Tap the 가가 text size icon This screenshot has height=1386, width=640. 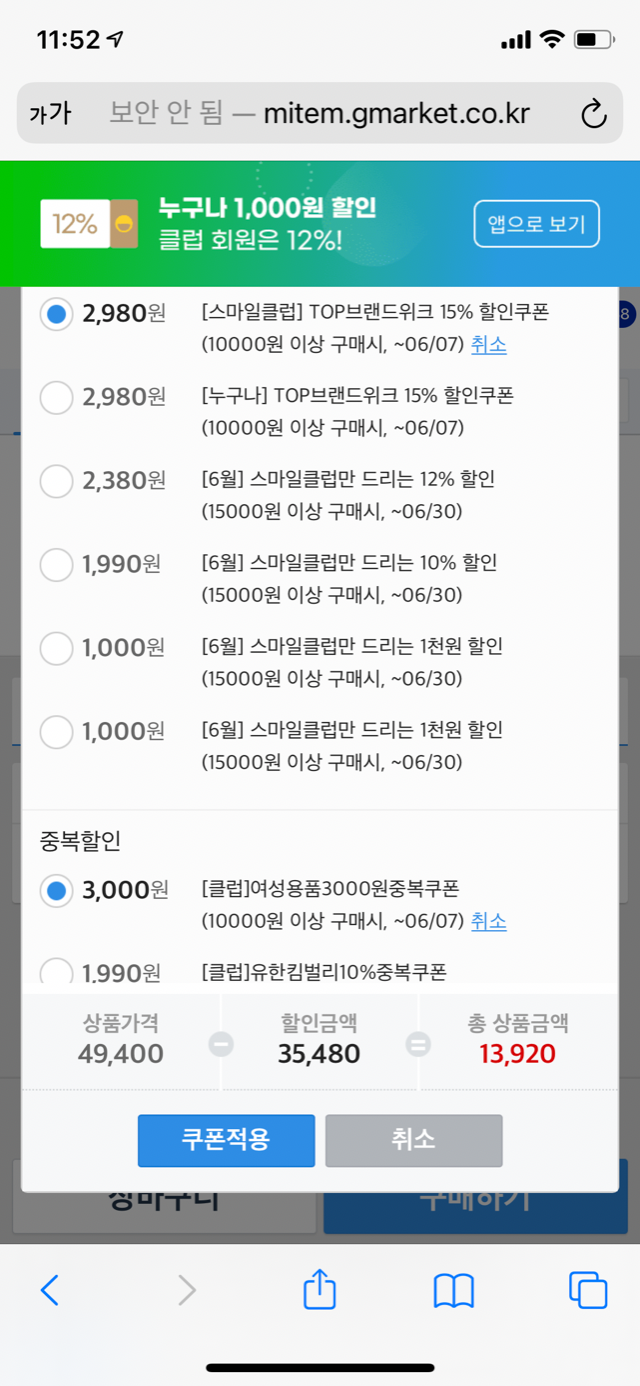(50, 114)
